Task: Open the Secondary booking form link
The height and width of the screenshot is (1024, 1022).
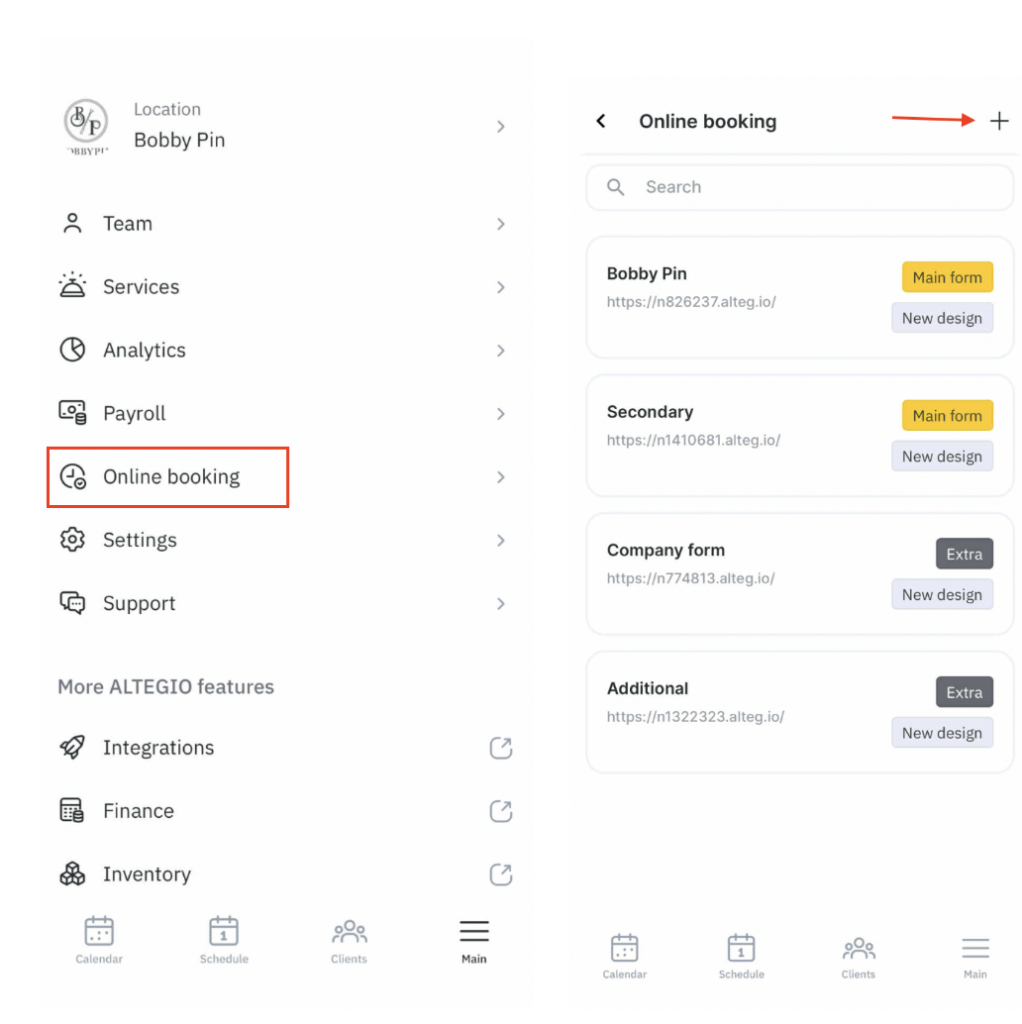Action: click(x=693, y=440)
